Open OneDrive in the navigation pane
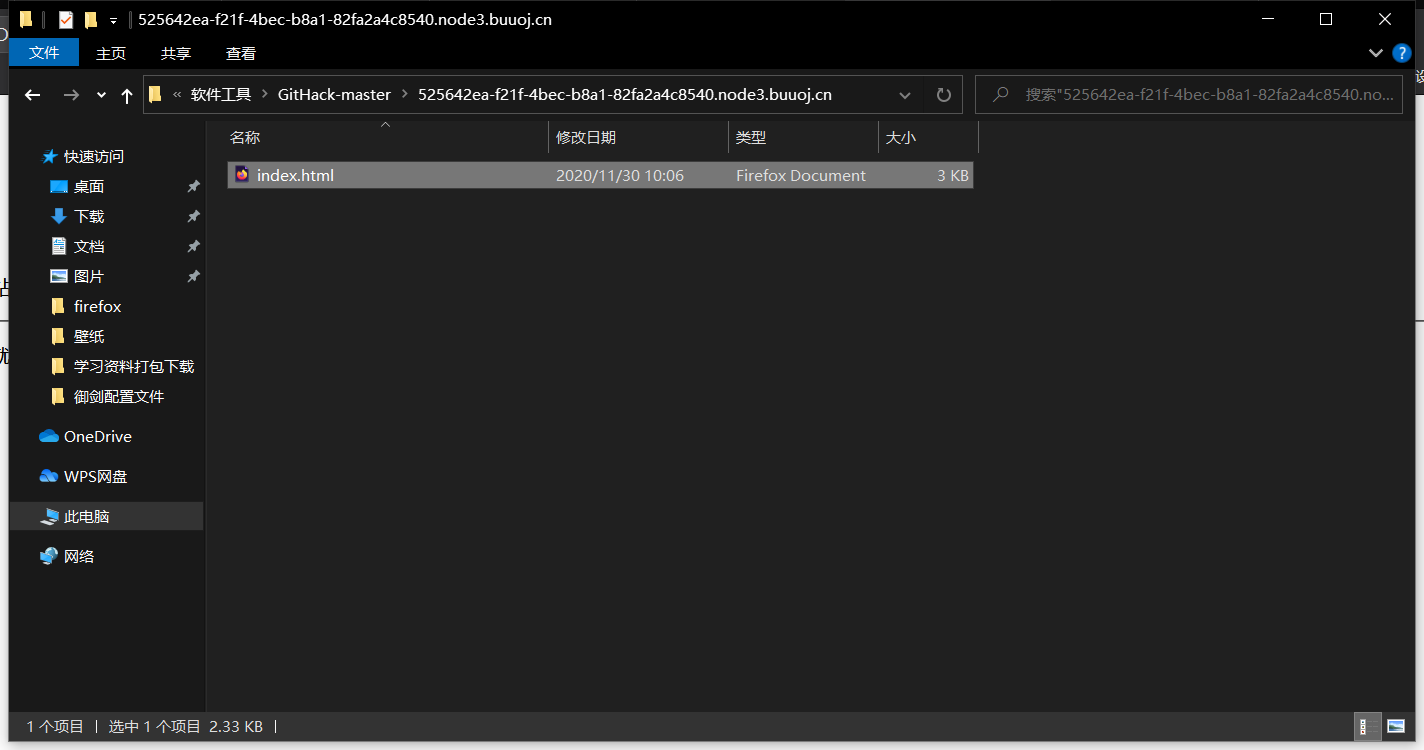Screen dimensions: 1424x750 point(98,437)
